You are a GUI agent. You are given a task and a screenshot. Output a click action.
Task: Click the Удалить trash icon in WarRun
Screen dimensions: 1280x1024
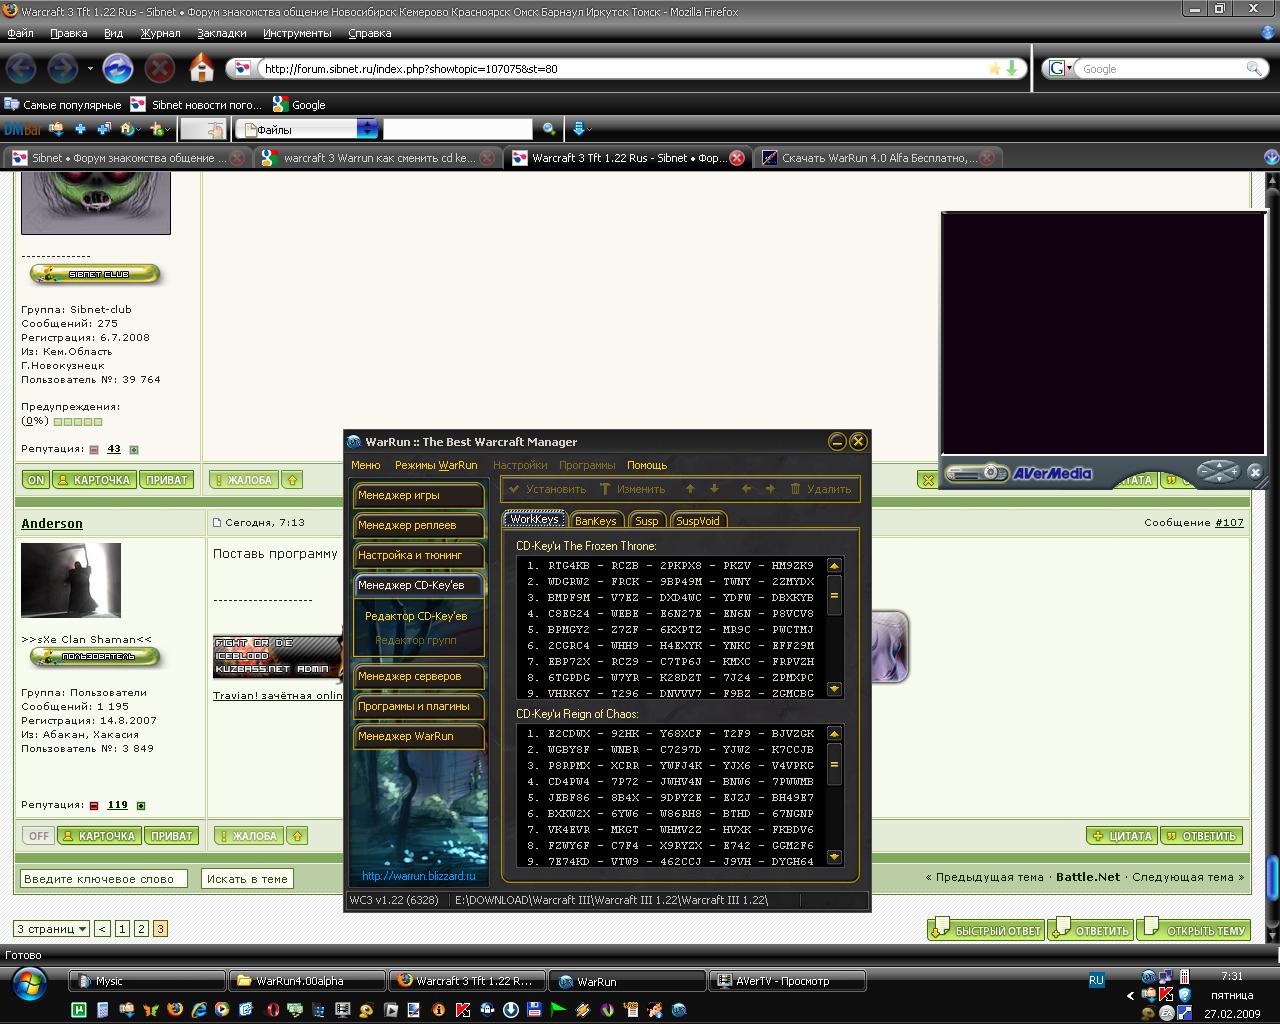(820, 489)
